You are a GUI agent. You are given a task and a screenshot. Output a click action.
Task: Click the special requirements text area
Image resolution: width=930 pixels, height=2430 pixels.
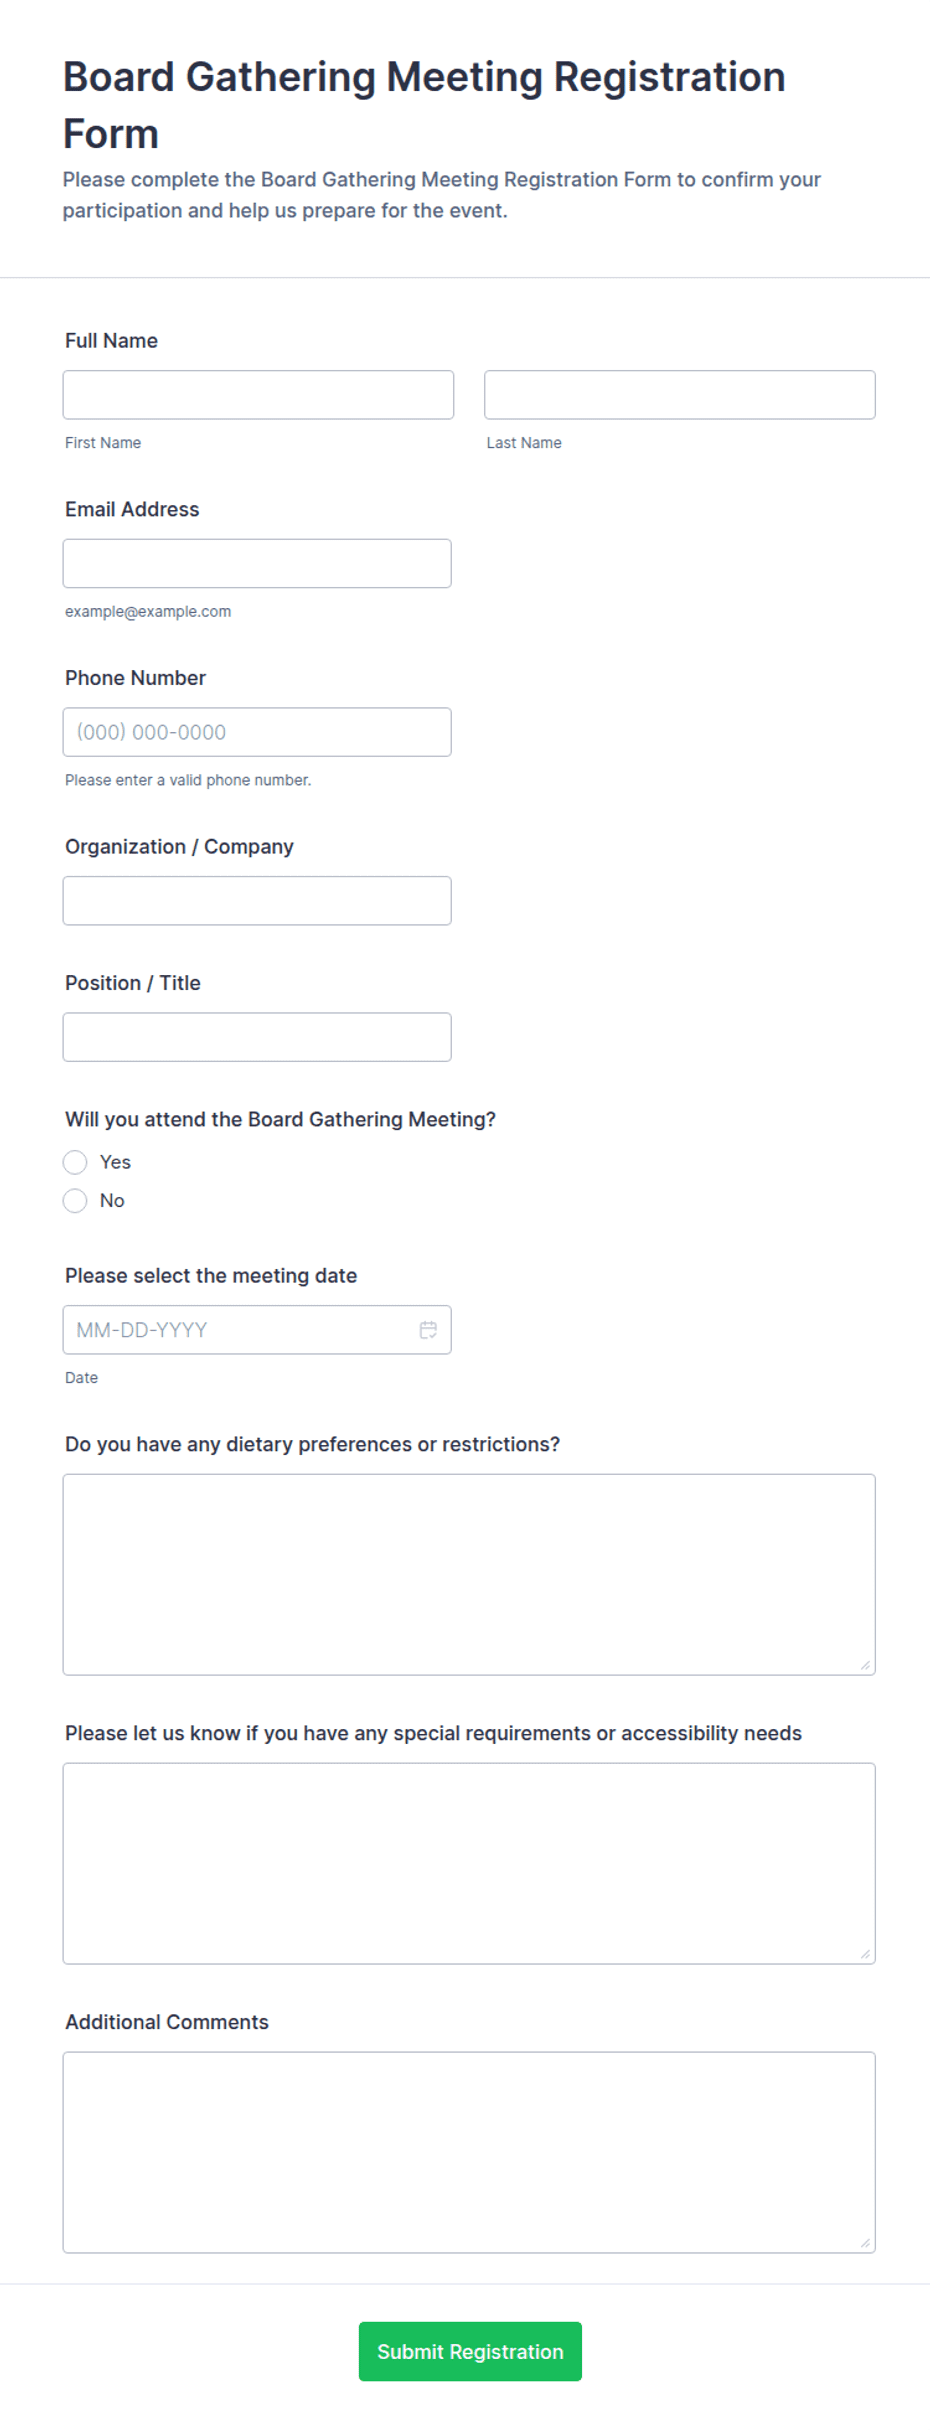coord(469,1863)
